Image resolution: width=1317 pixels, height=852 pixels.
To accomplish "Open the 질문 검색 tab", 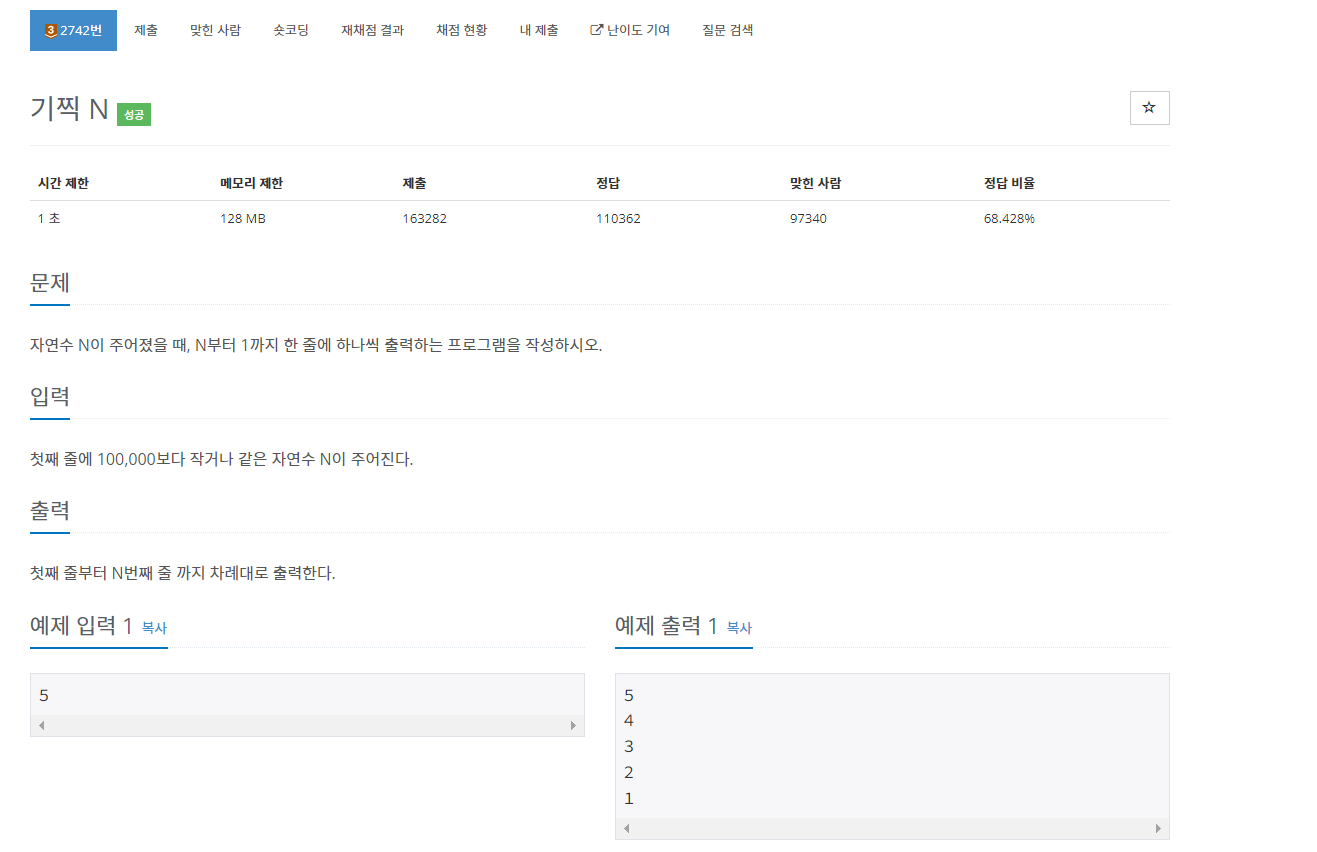I will 728,30.
